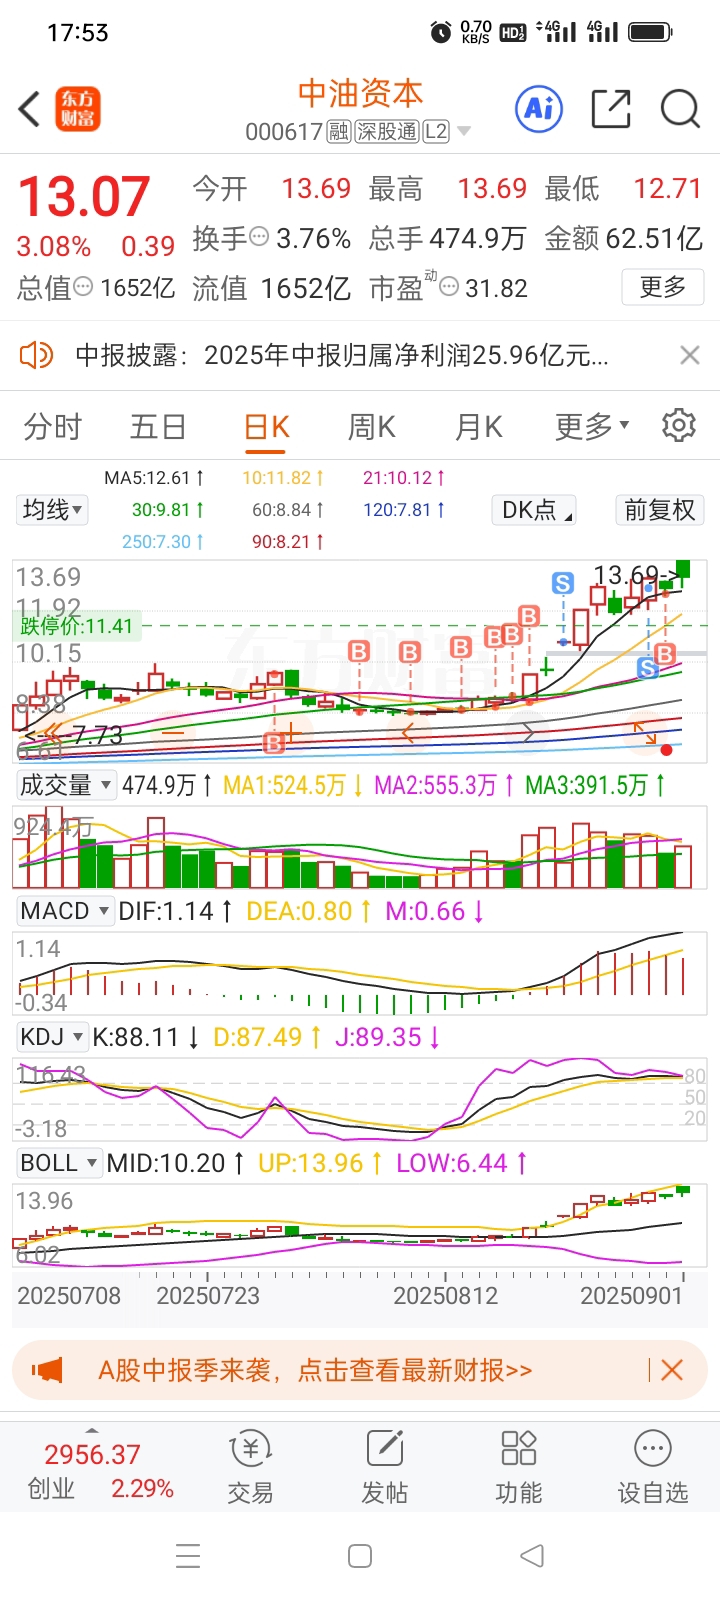Tap the 中油资本 stock title
The image size is (720, 1600).
coord(360,93)
